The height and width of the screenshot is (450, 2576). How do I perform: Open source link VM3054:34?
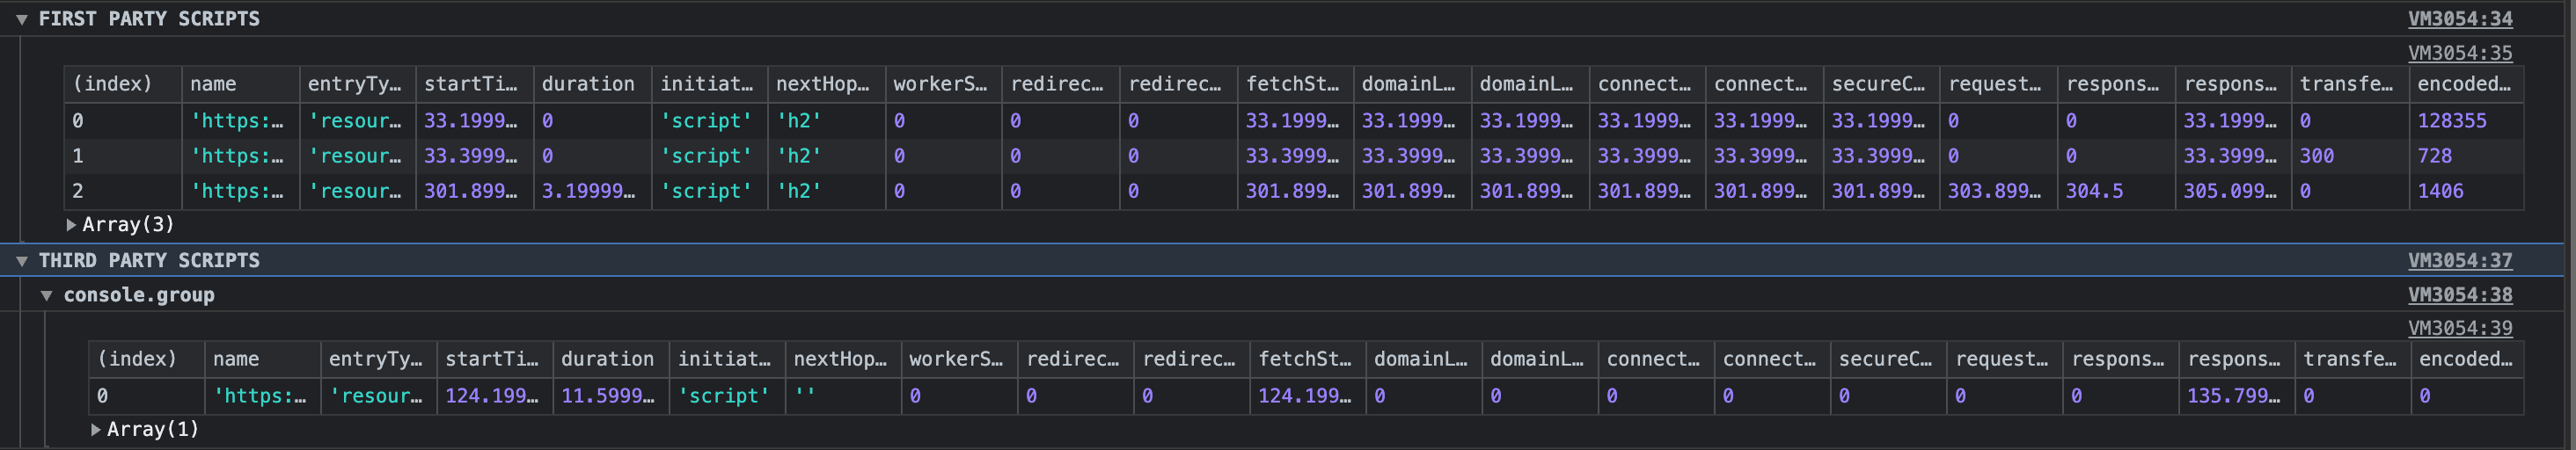click(x=2460, y=19)
